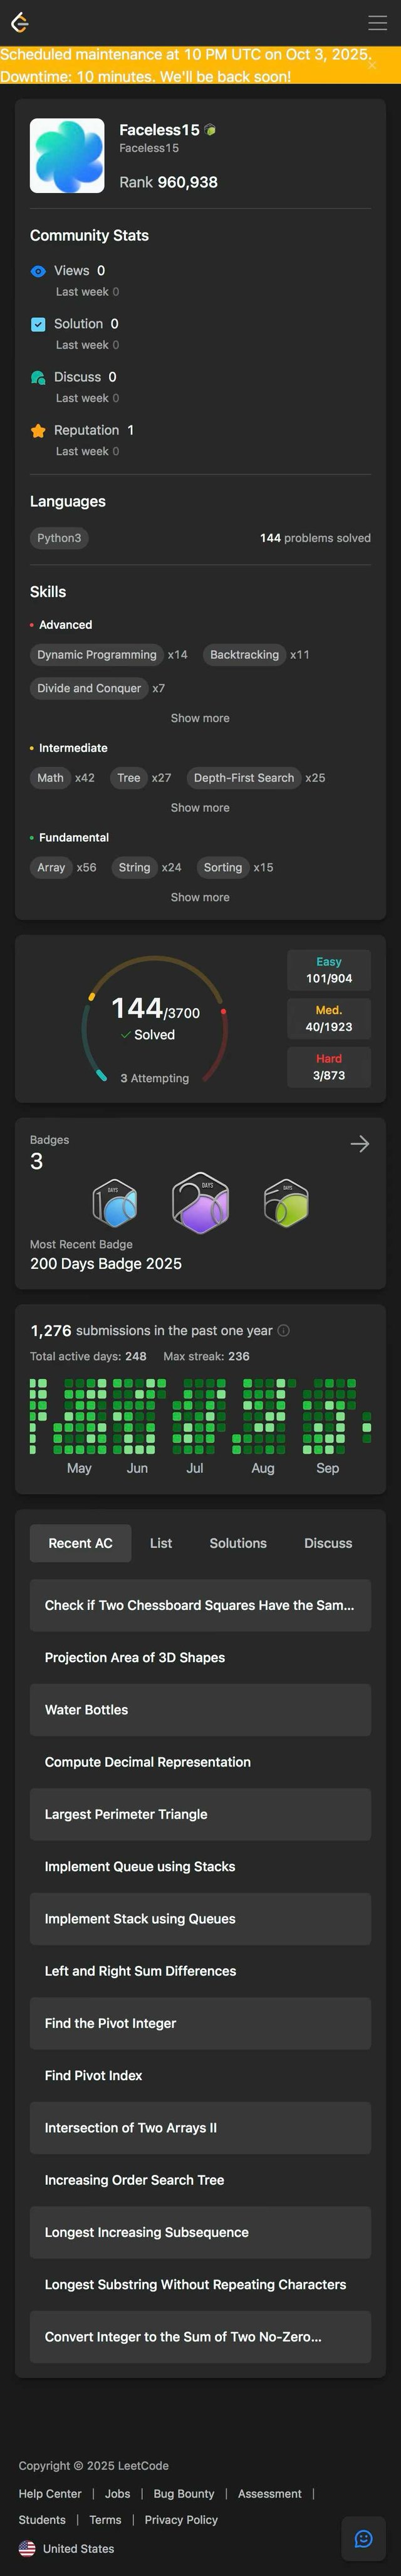Show more Fundamental skills
This screenshot has height=2576, width=401.
coord(200,897)
